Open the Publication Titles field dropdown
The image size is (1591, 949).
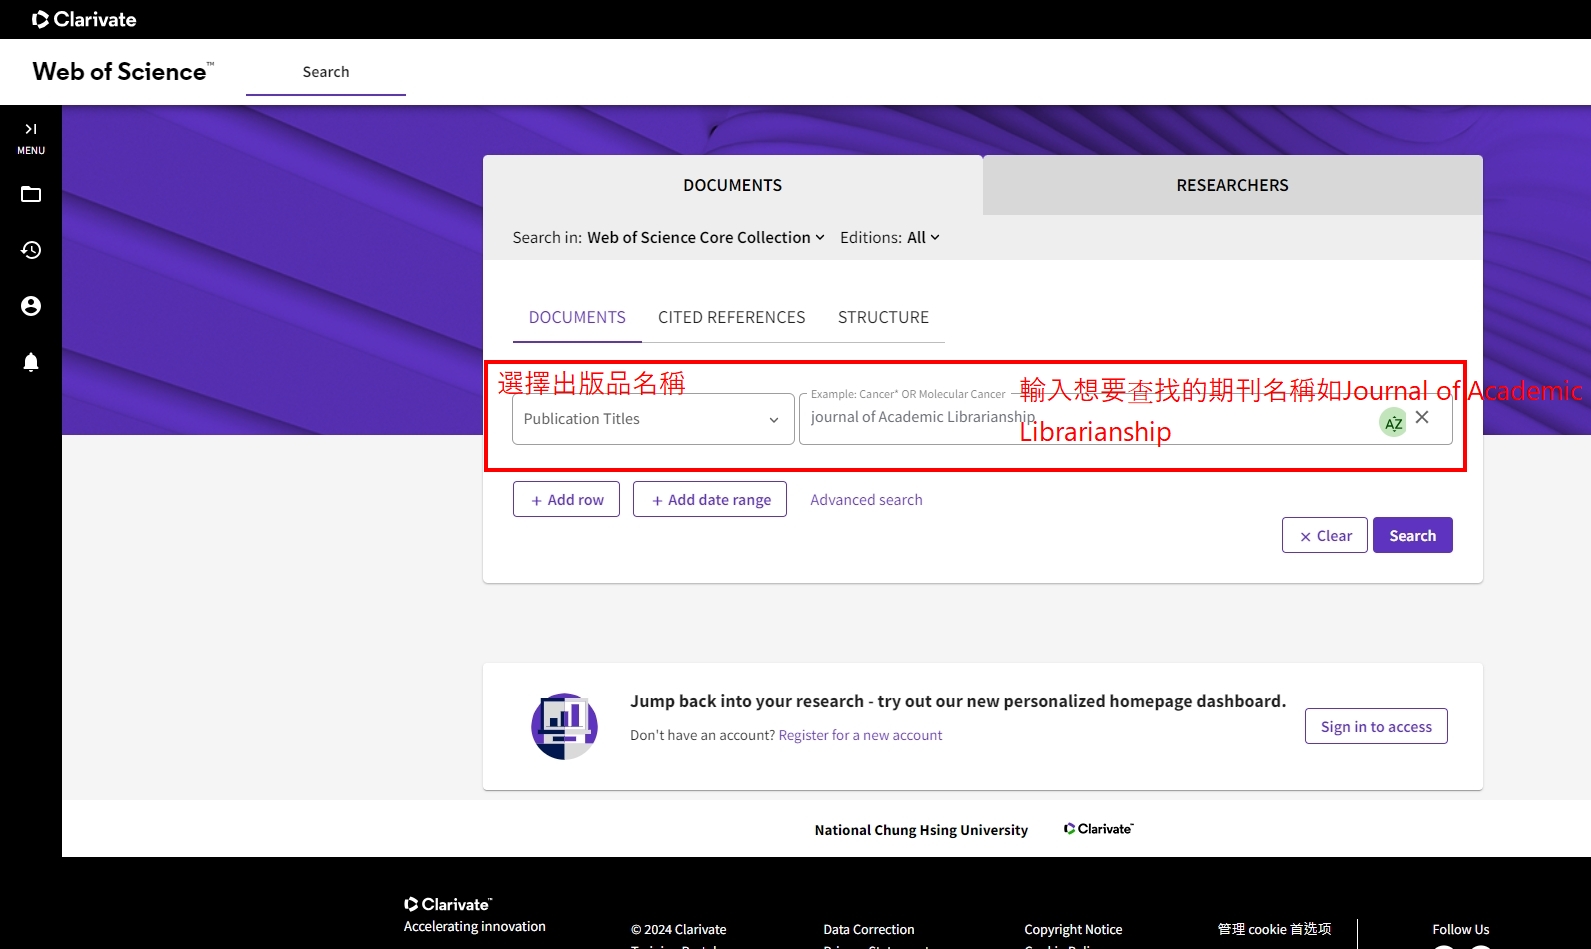[x=653, y=419]
